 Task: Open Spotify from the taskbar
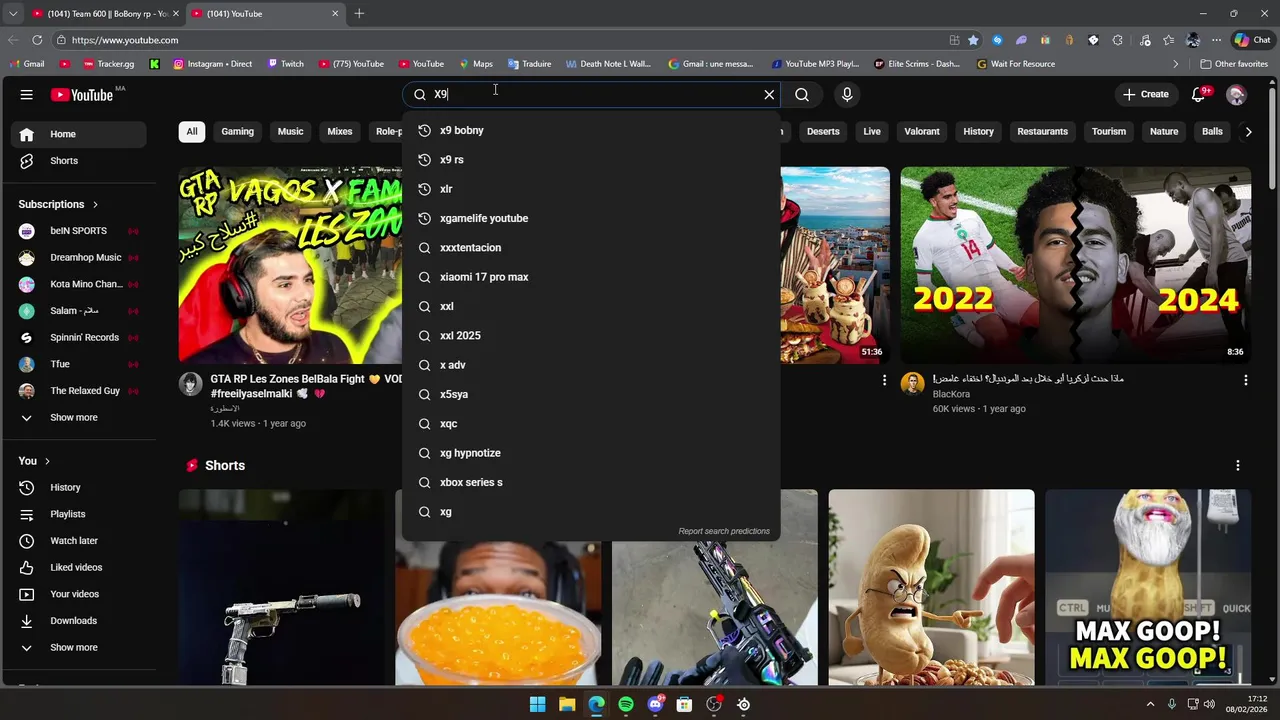click(x=626, y=705)
